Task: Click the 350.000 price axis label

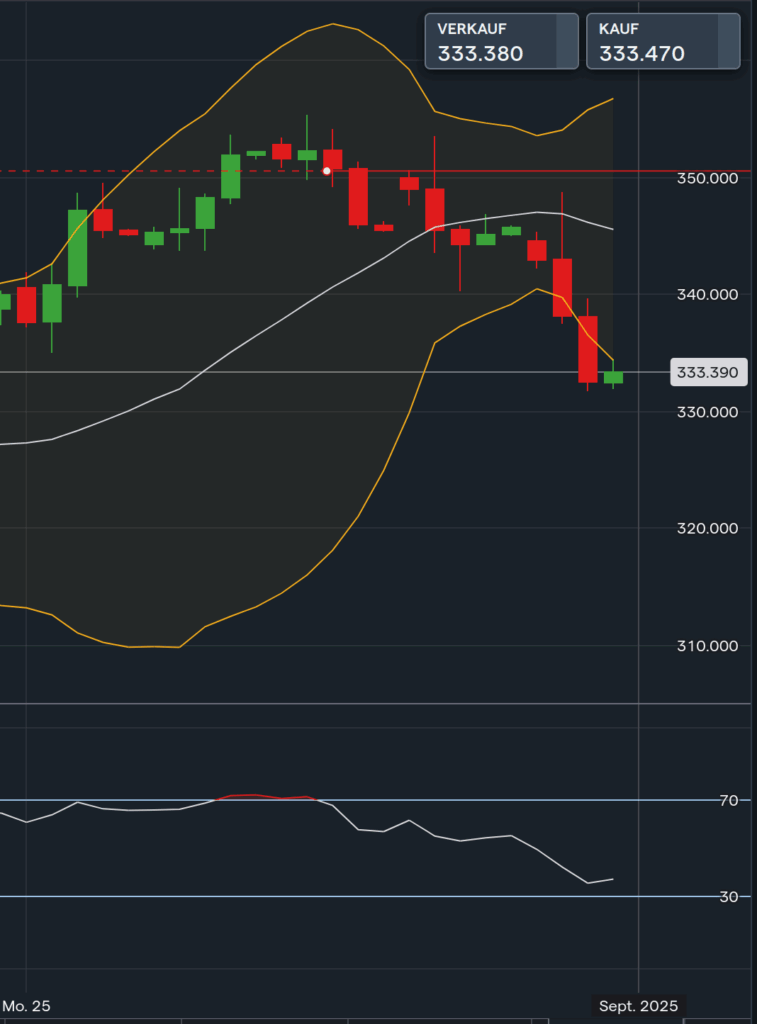Action: (707, 178)
